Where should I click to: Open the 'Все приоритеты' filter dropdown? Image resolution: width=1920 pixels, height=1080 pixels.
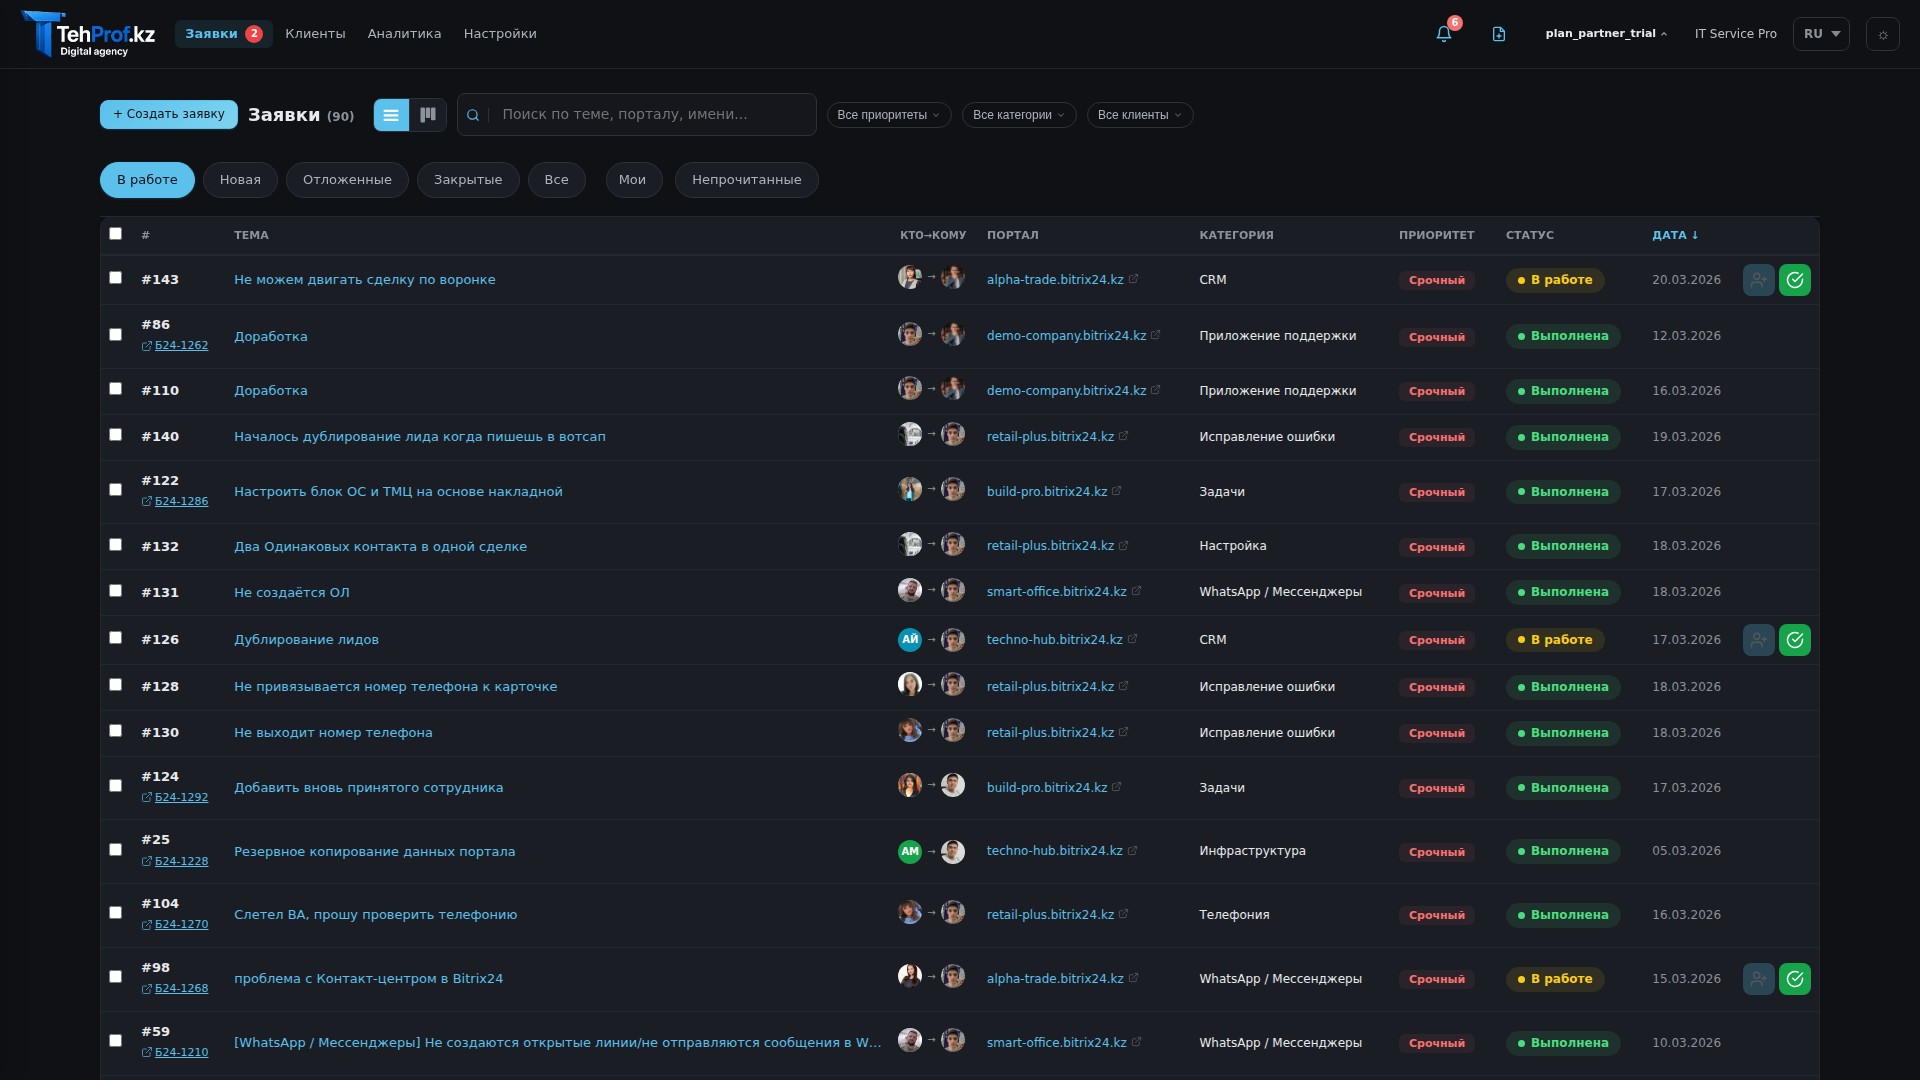click(x=888, y=115)
